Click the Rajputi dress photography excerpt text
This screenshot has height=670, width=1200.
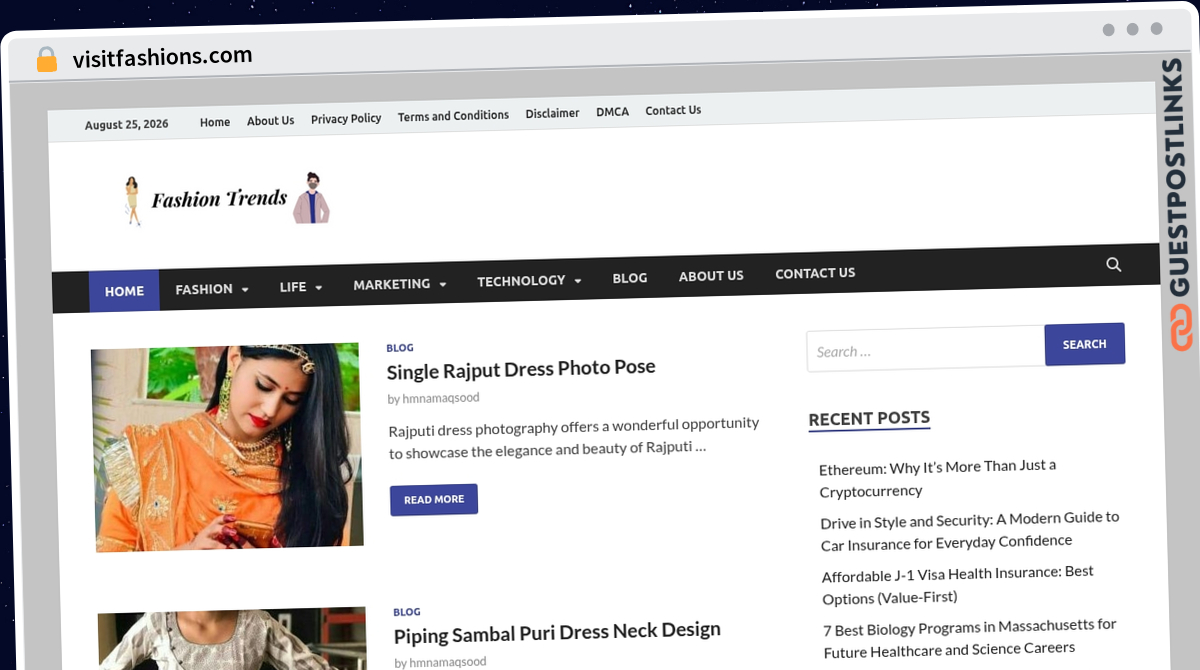(574, 437)
